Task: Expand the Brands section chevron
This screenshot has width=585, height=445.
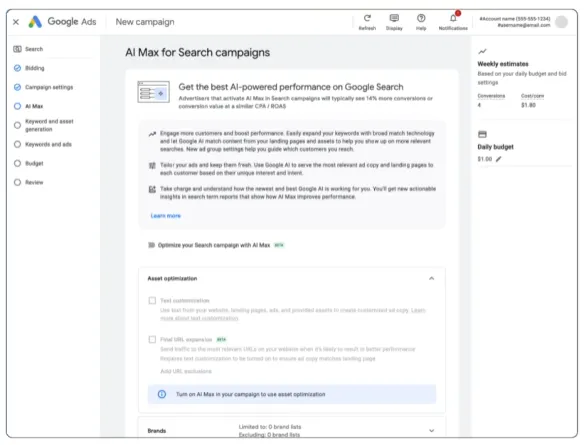Action: coord(432,430)
